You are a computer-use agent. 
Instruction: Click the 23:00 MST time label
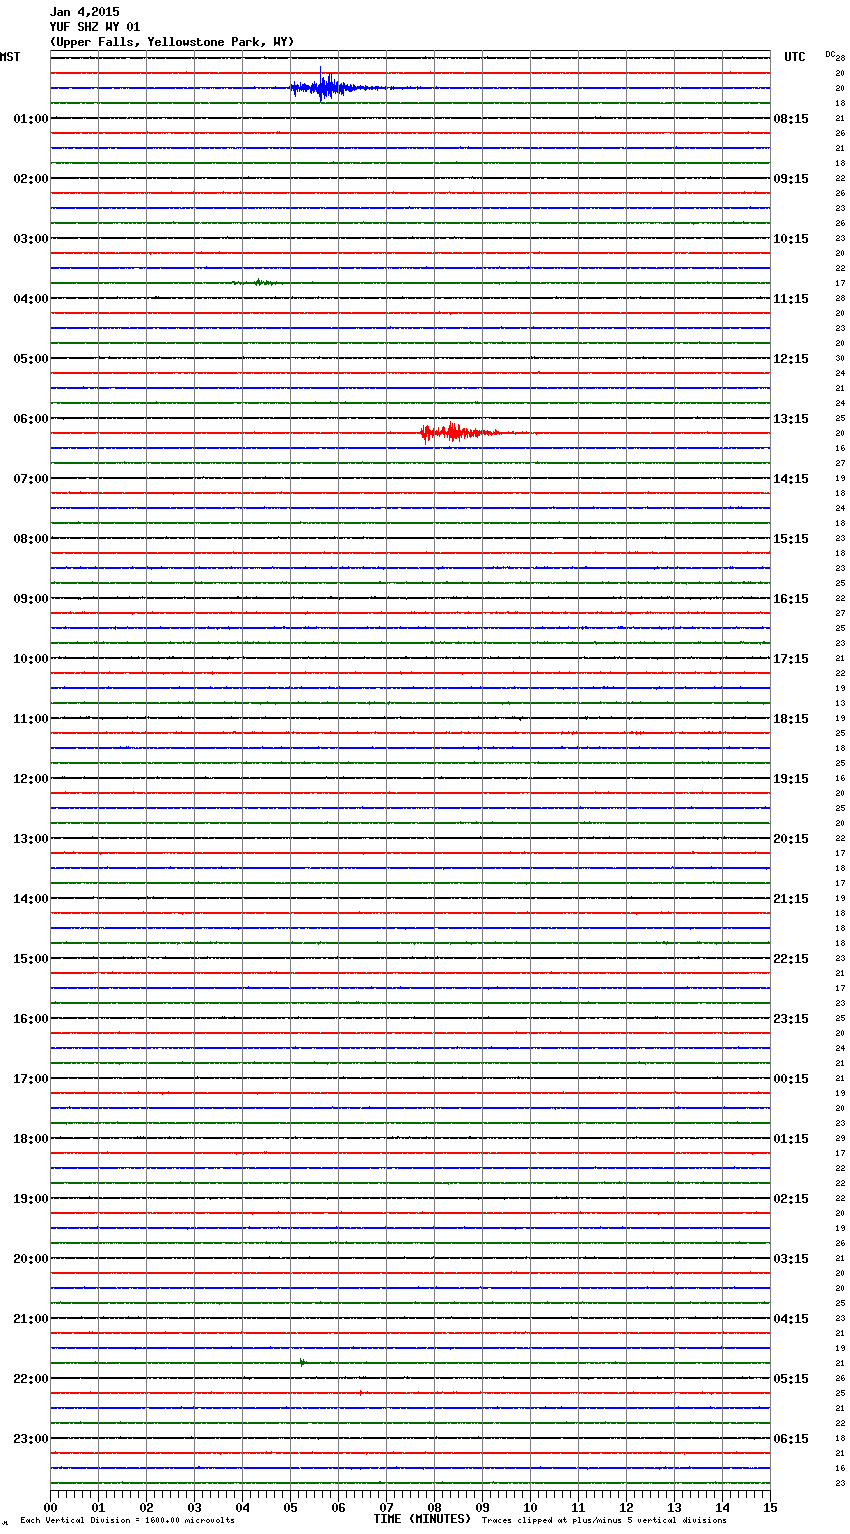[x=31, y=1439]
